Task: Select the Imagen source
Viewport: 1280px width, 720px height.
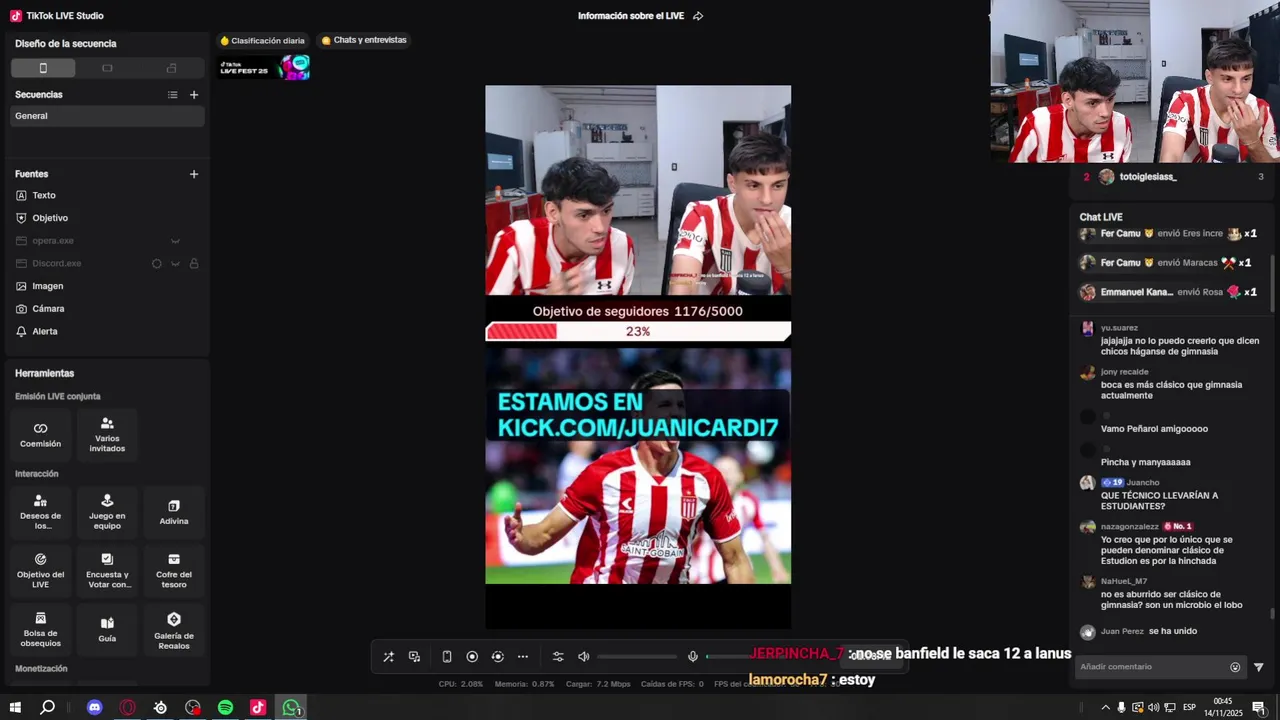Action: (107, 286)
